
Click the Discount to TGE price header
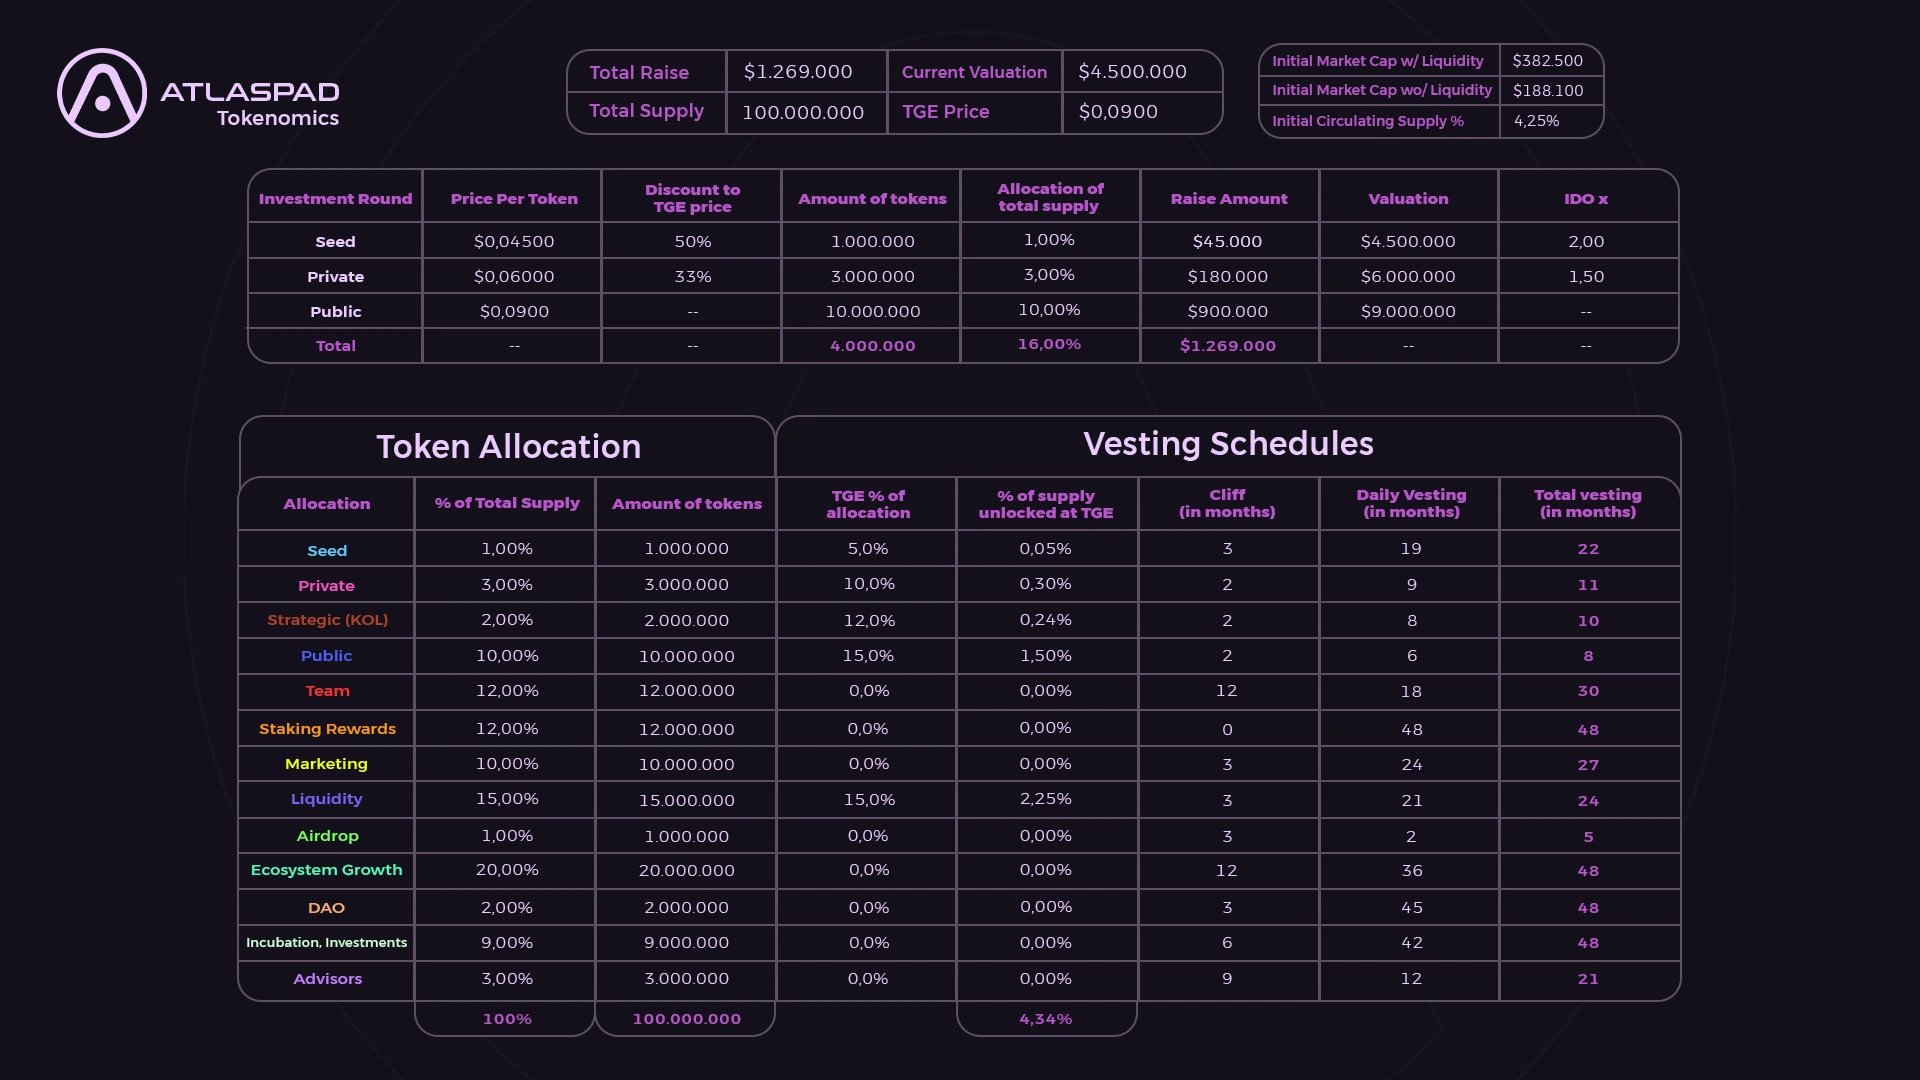692,198
